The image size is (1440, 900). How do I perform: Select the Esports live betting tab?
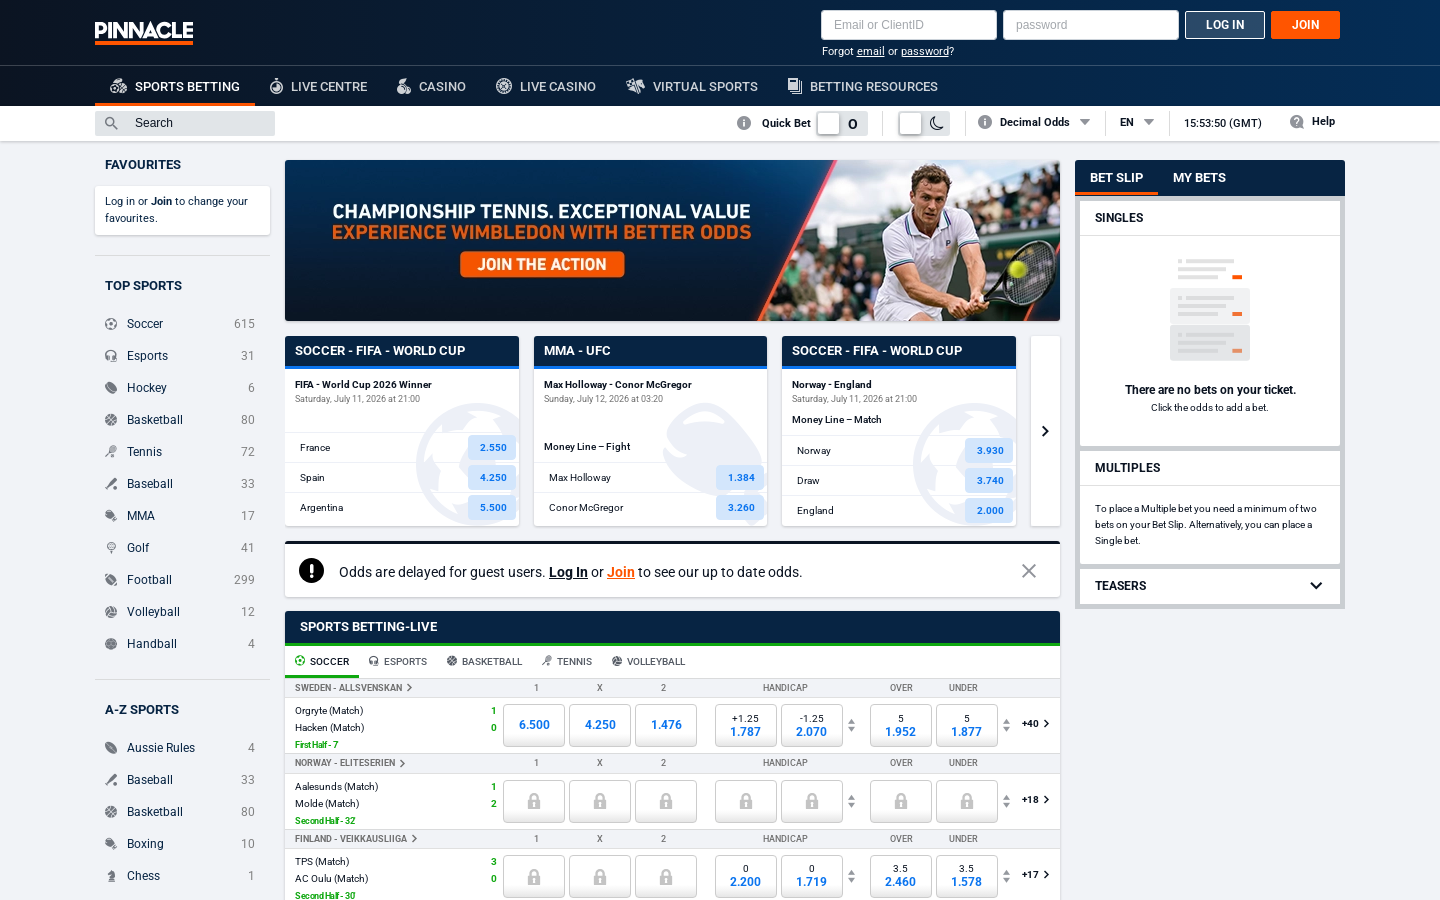coord(398,662)
